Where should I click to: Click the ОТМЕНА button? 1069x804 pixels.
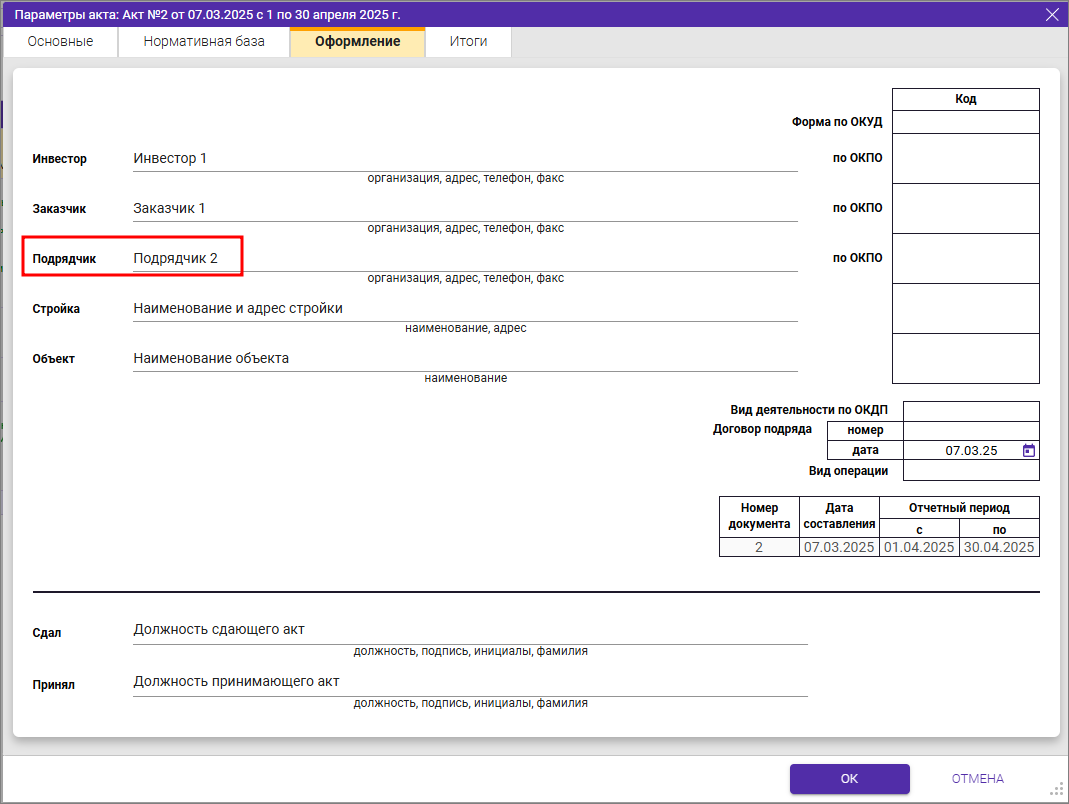[977, 779]
